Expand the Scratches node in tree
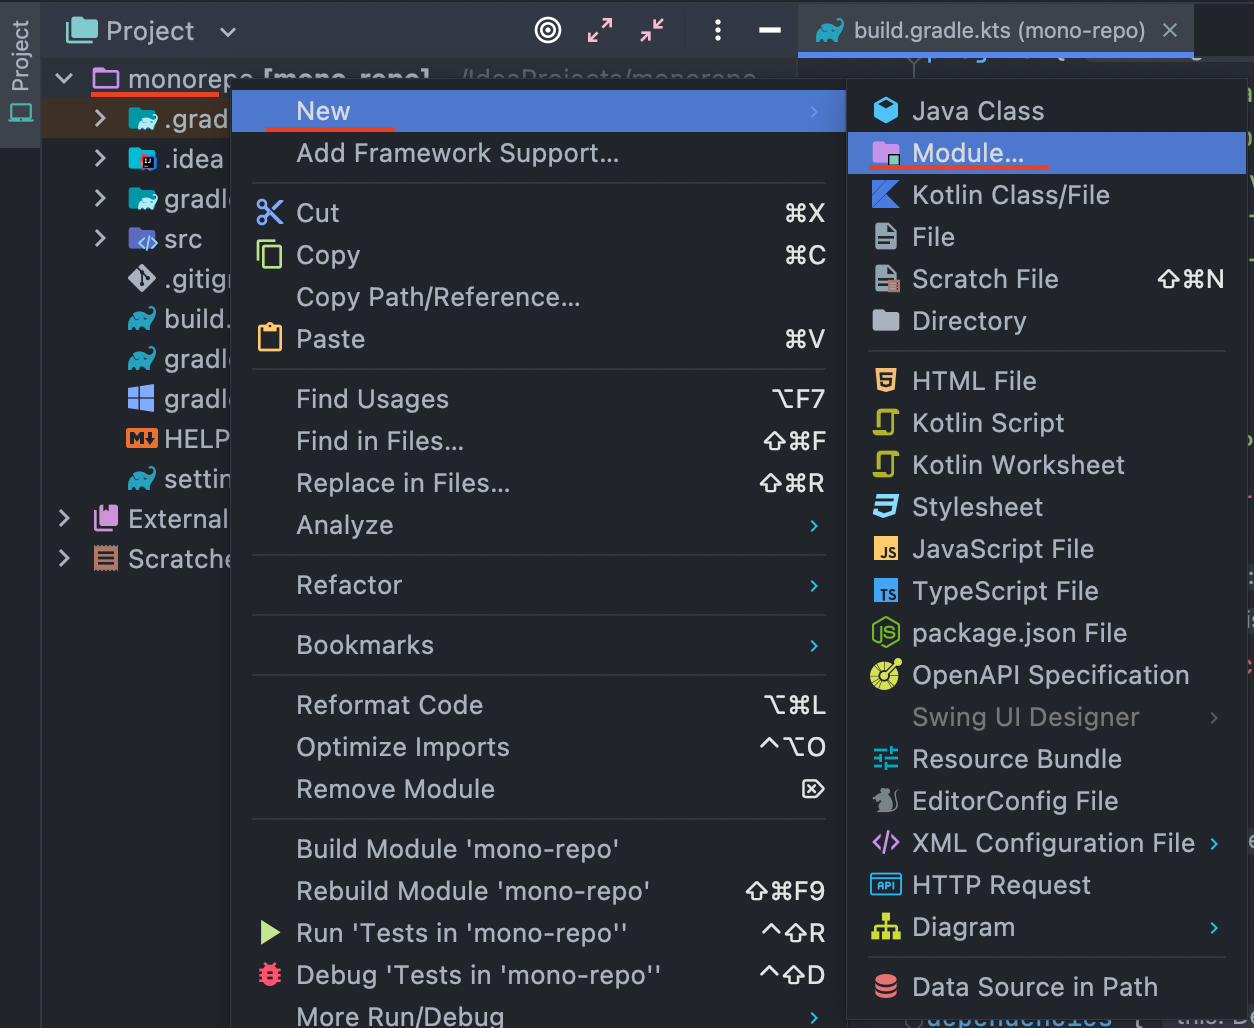Viewport: 1254px width, 1028px height. [64, 558]
